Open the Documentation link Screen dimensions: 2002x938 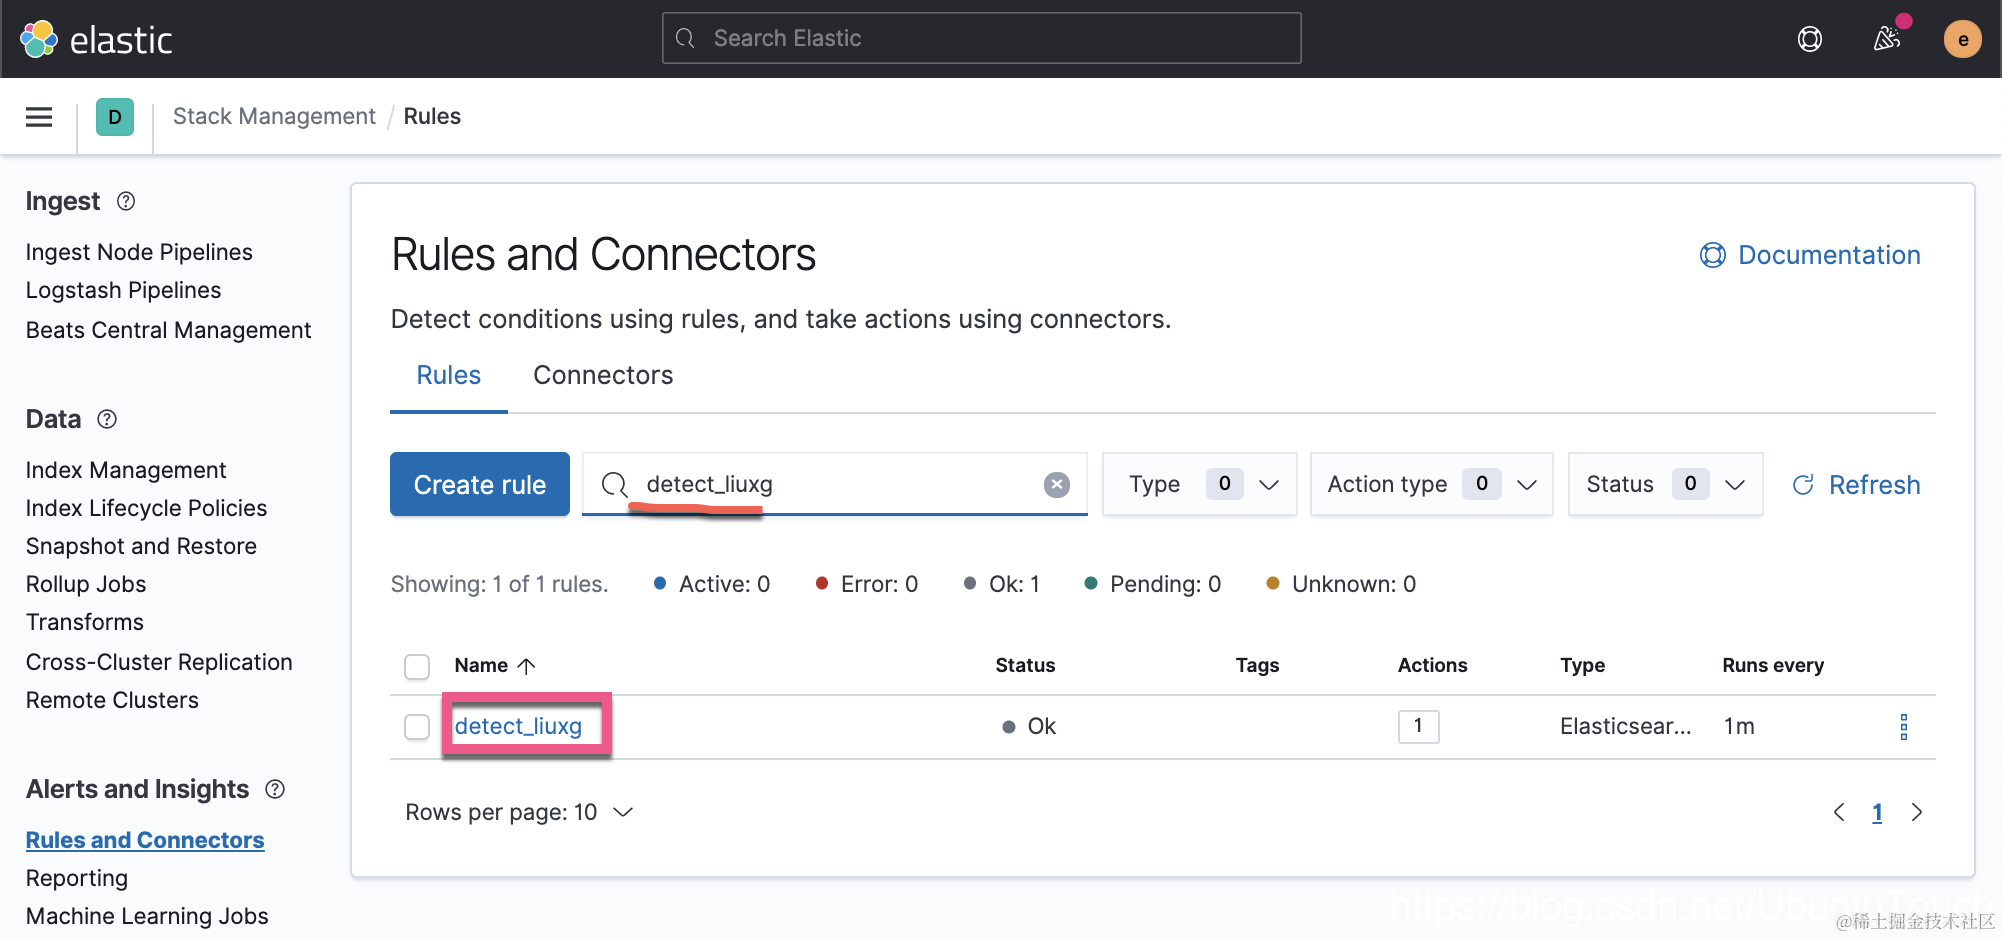pyautogui.click(x=1810, y=255)
